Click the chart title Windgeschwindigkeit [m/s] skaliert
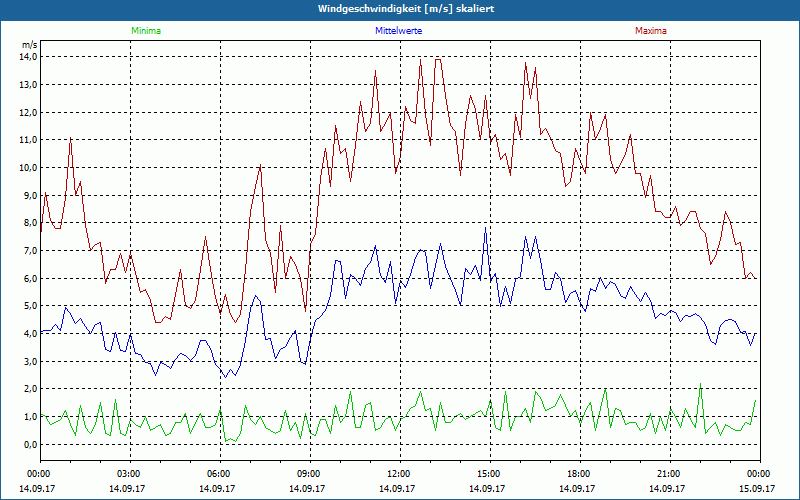 406,9
